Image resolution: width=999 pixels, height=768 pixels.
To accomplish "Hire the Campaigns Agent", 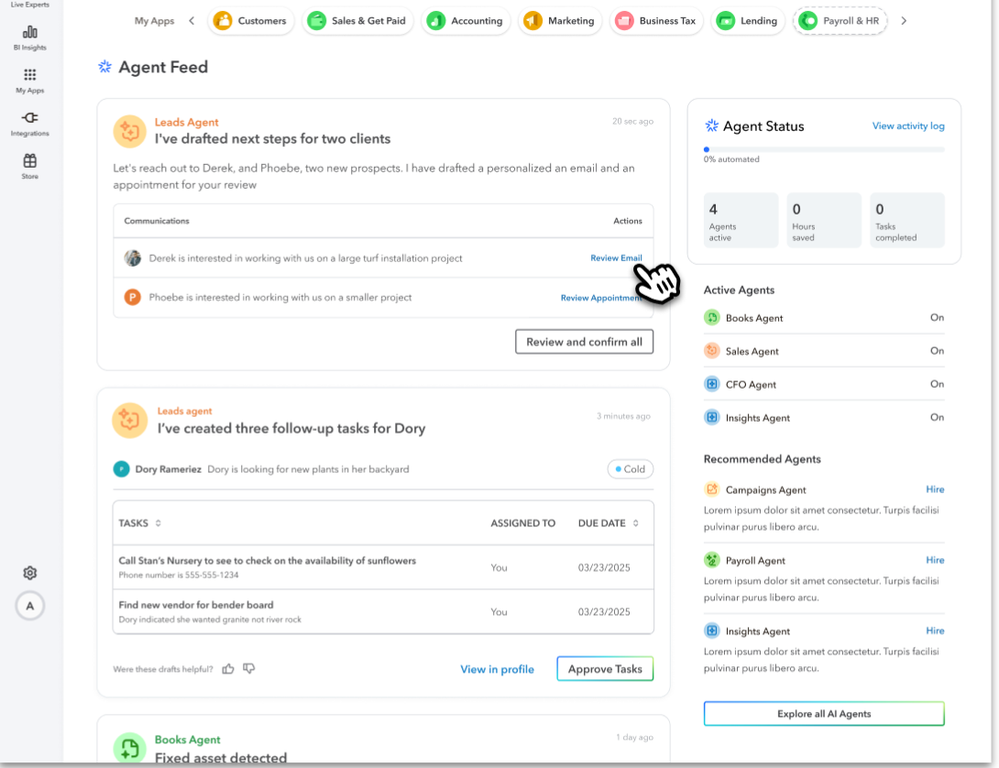I will (935, 489).
